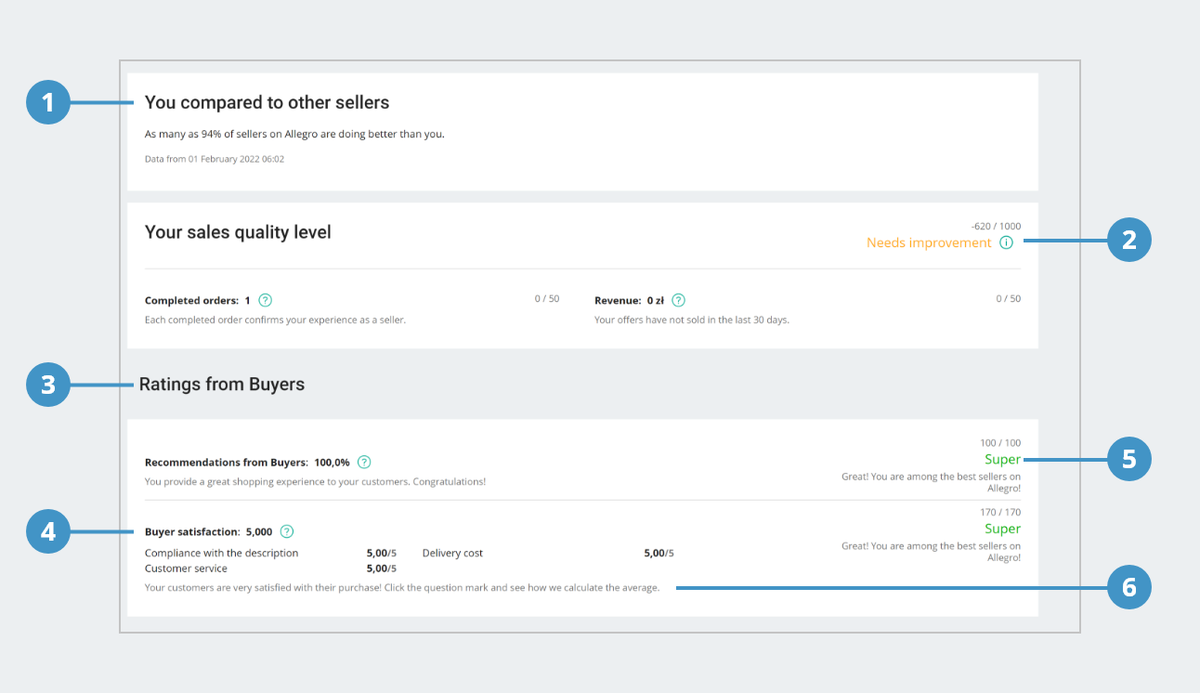Click the help icon beside Completed orders
This screenshot has height=693, width=1200.
[265, 300]
